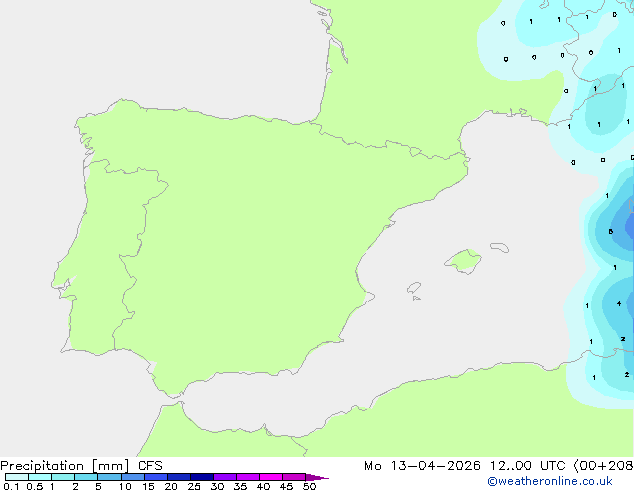The image size is (634, 490).
Task: Click the Menorca island outline
Action: tap(499, 247)
